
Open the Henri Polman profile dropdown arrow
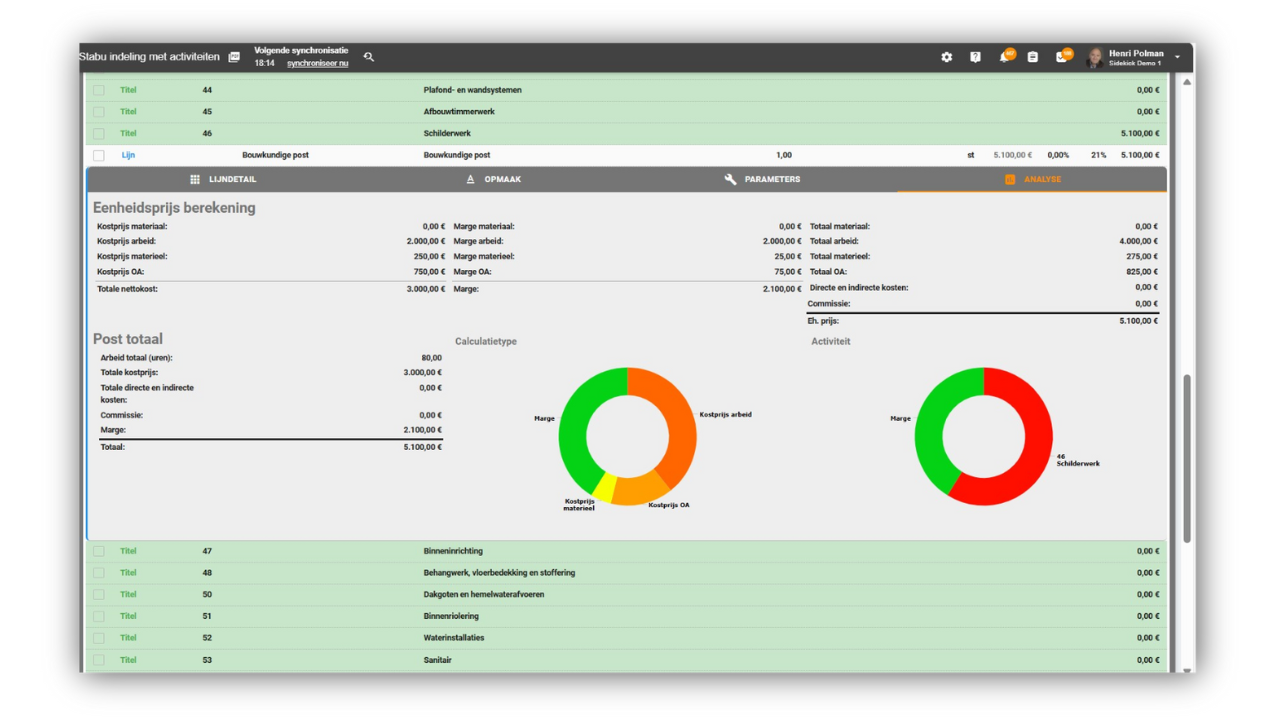coord(1177,57)
